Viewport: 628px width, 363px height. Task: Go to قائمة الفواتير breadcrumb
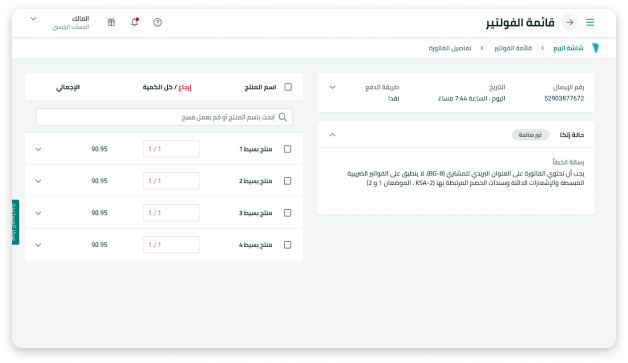(513, 48)
